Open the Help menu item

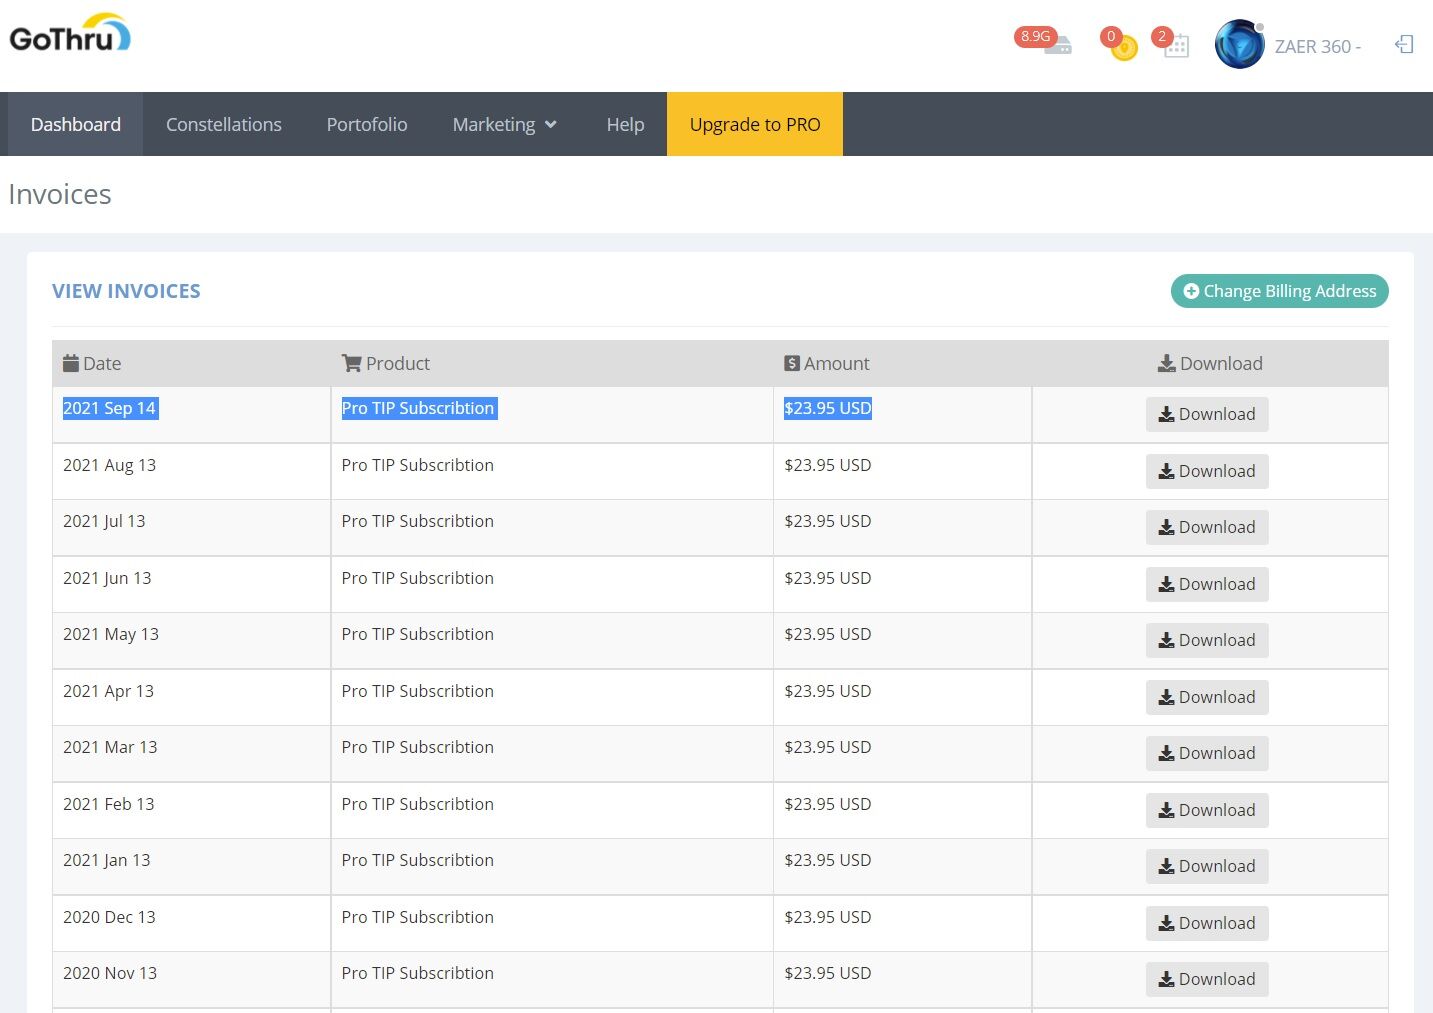pyautogui.click(x=625, y=124)
